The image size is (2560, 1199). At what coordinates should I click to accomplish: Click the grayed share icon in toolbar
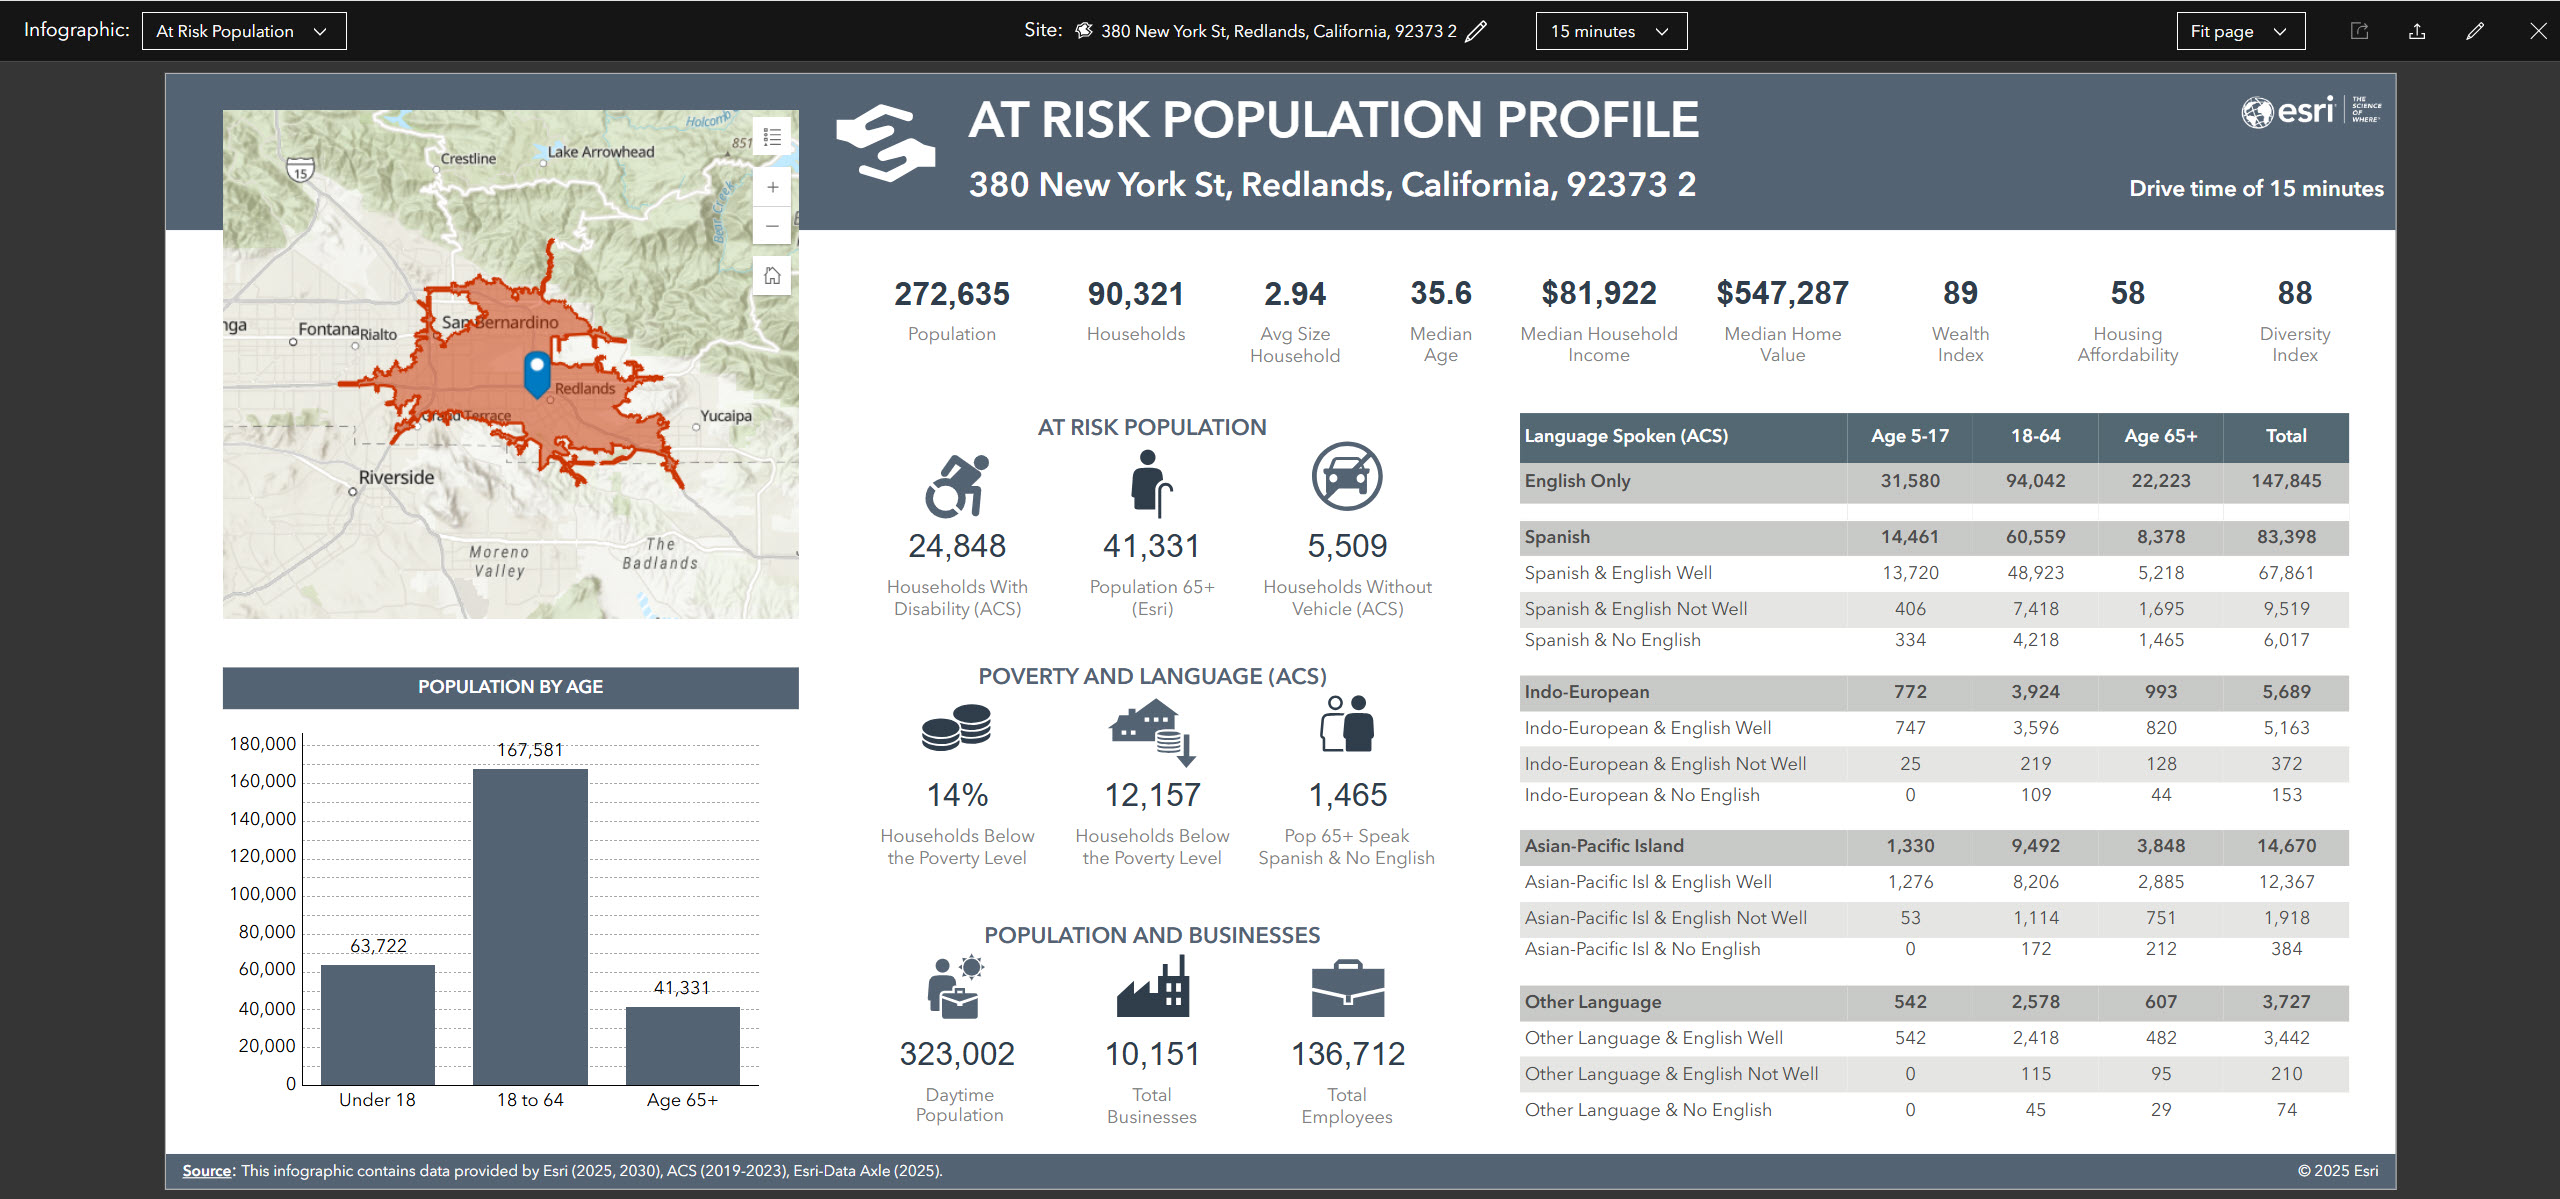pos(2359,31)
